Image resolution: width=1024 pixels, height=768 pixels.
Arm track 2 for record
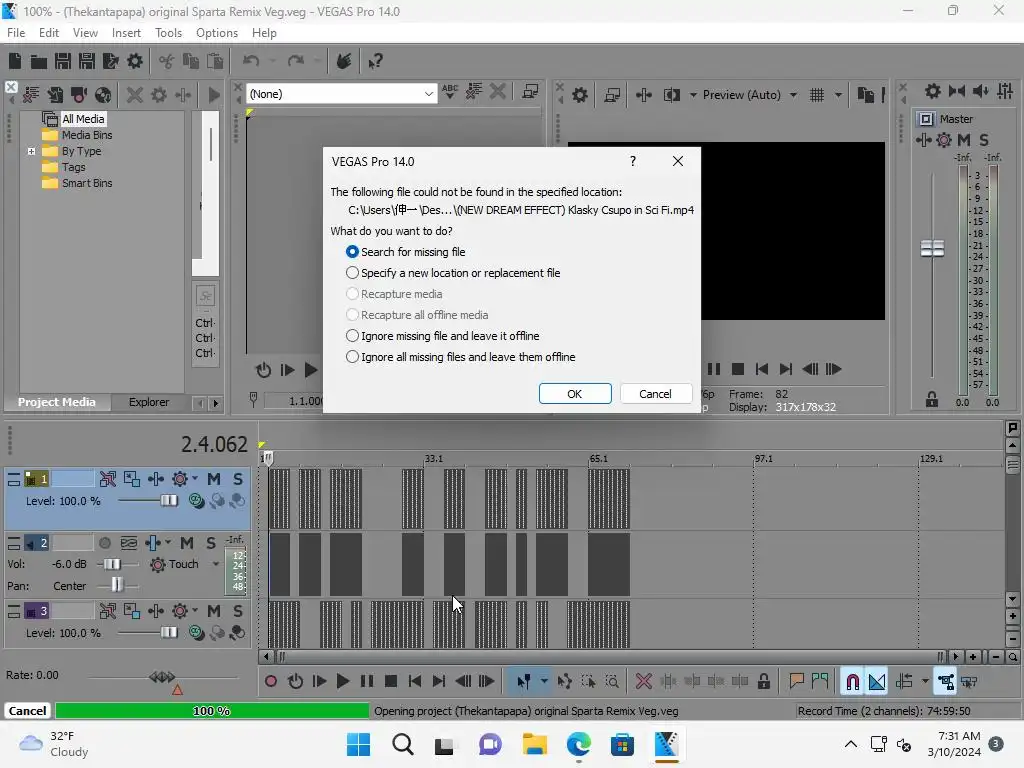[x=104, y=543]
